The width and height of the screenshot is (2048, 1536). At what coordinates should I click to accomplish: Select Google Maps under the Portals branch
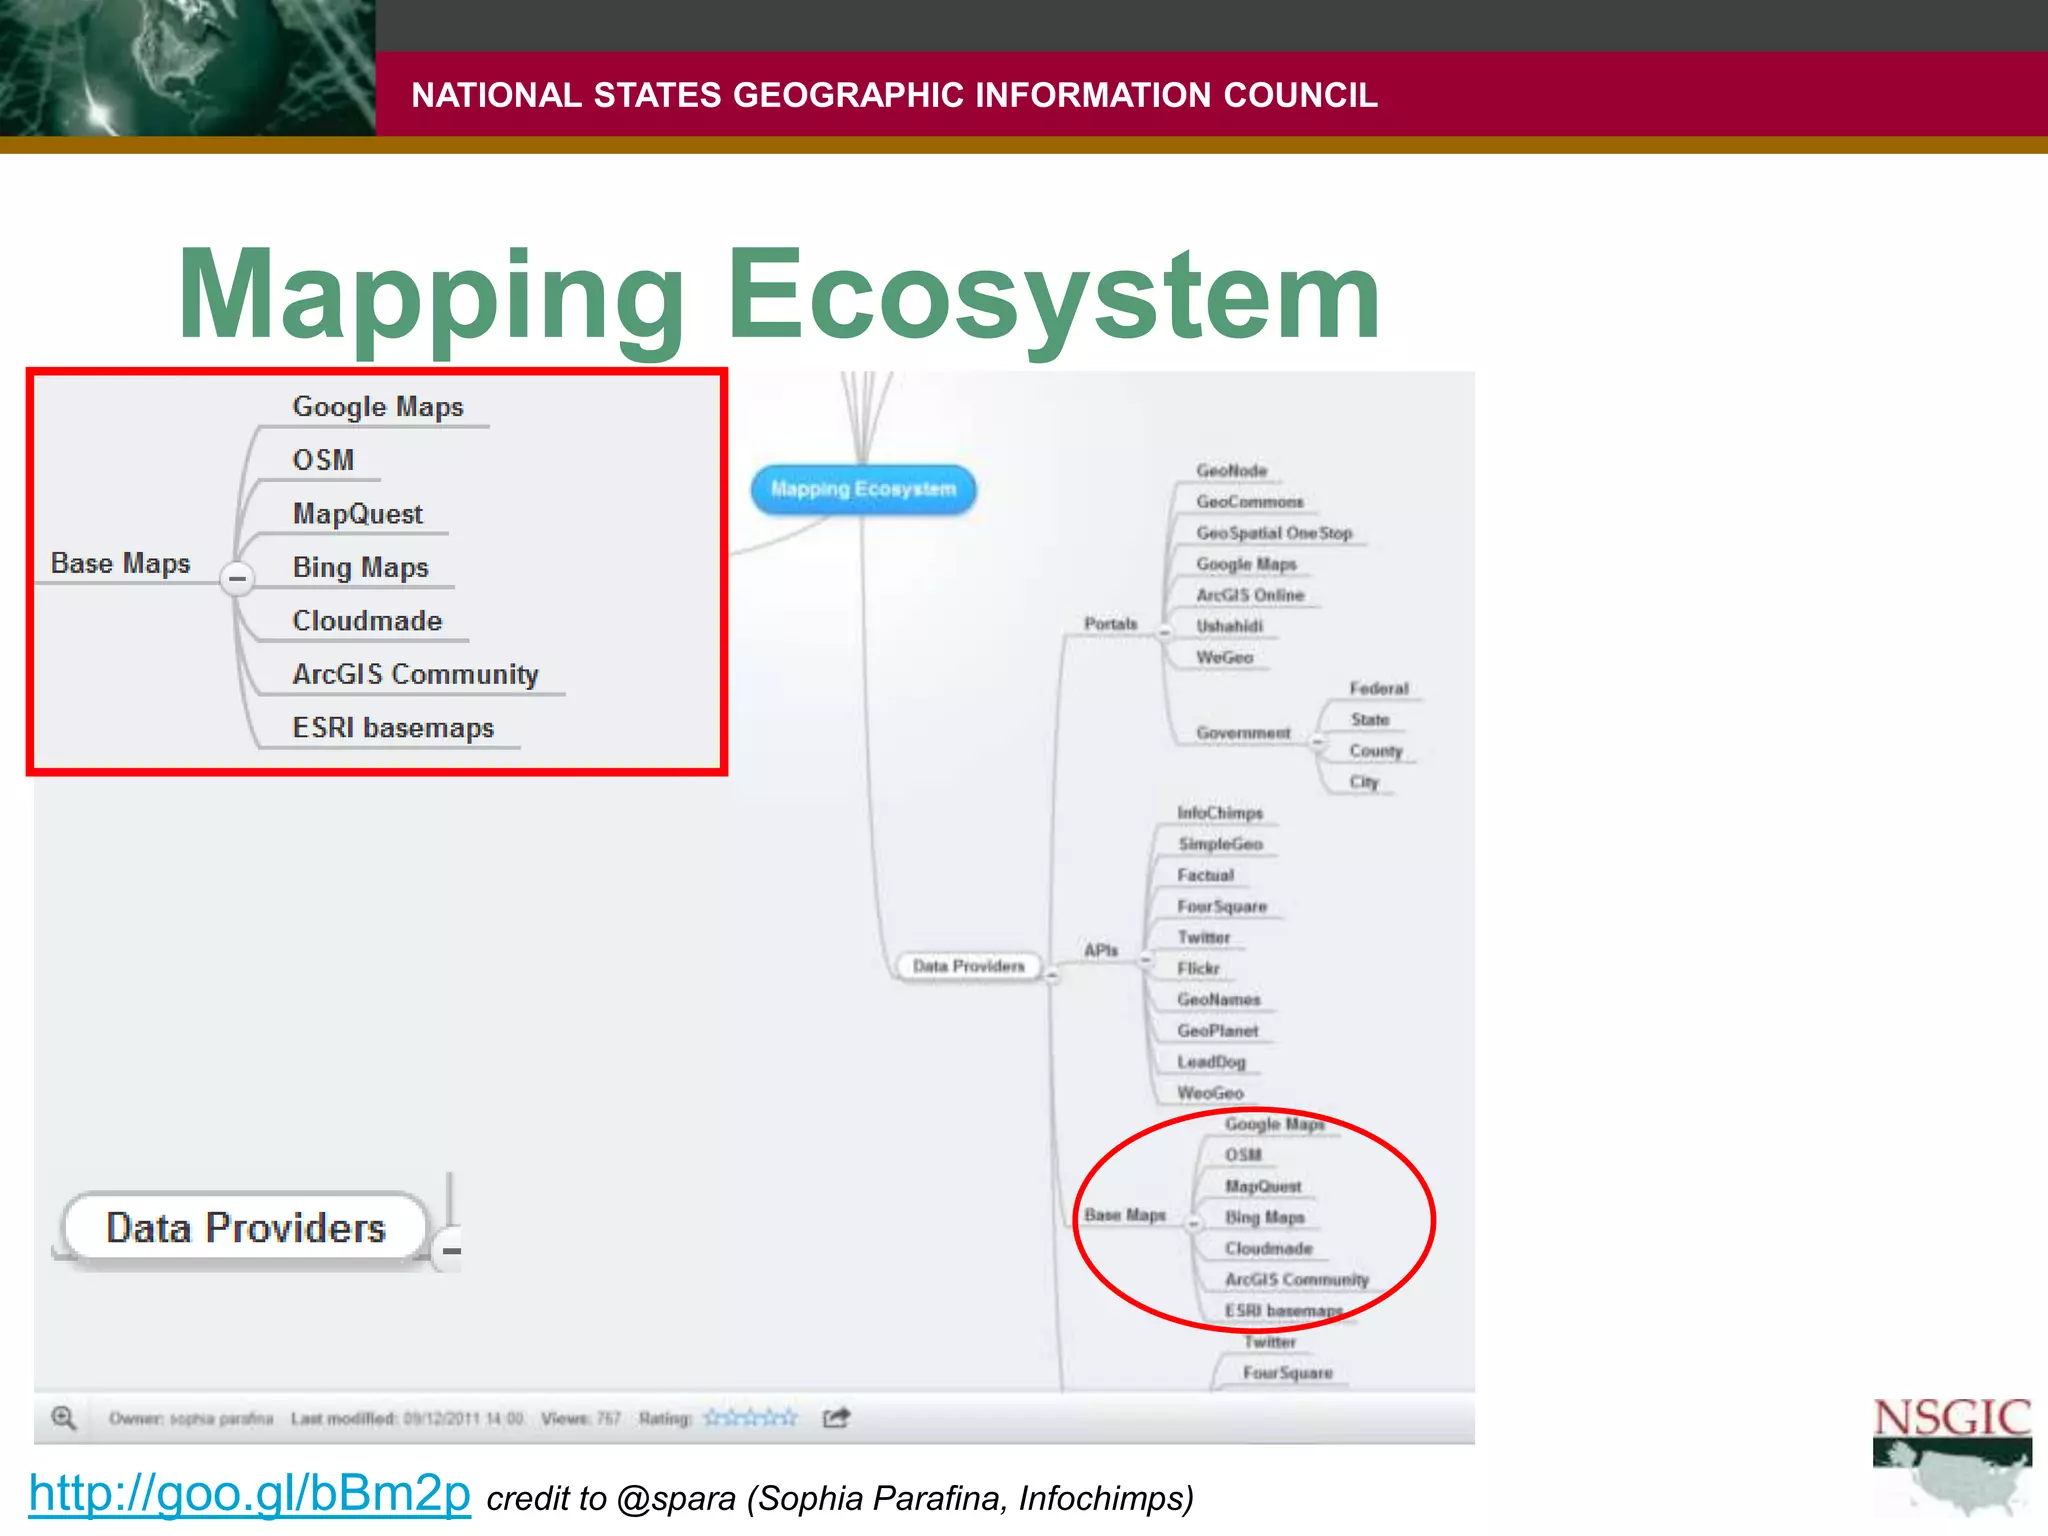[x=1246, y=564]
